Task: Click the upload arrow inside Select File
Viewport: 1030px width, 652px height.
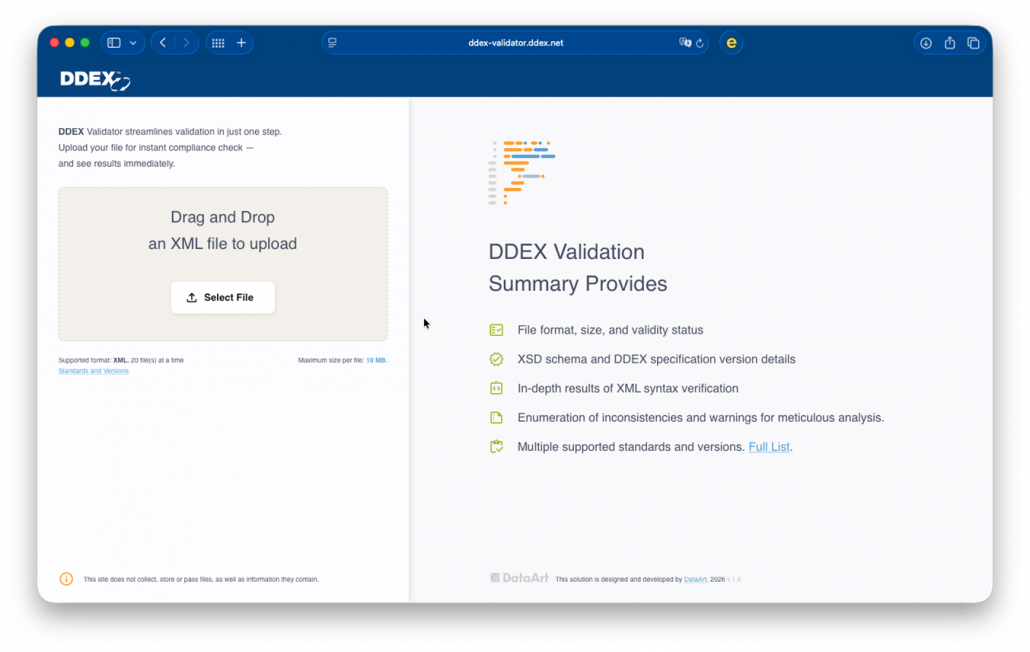Action: click(x=191, y=297)
